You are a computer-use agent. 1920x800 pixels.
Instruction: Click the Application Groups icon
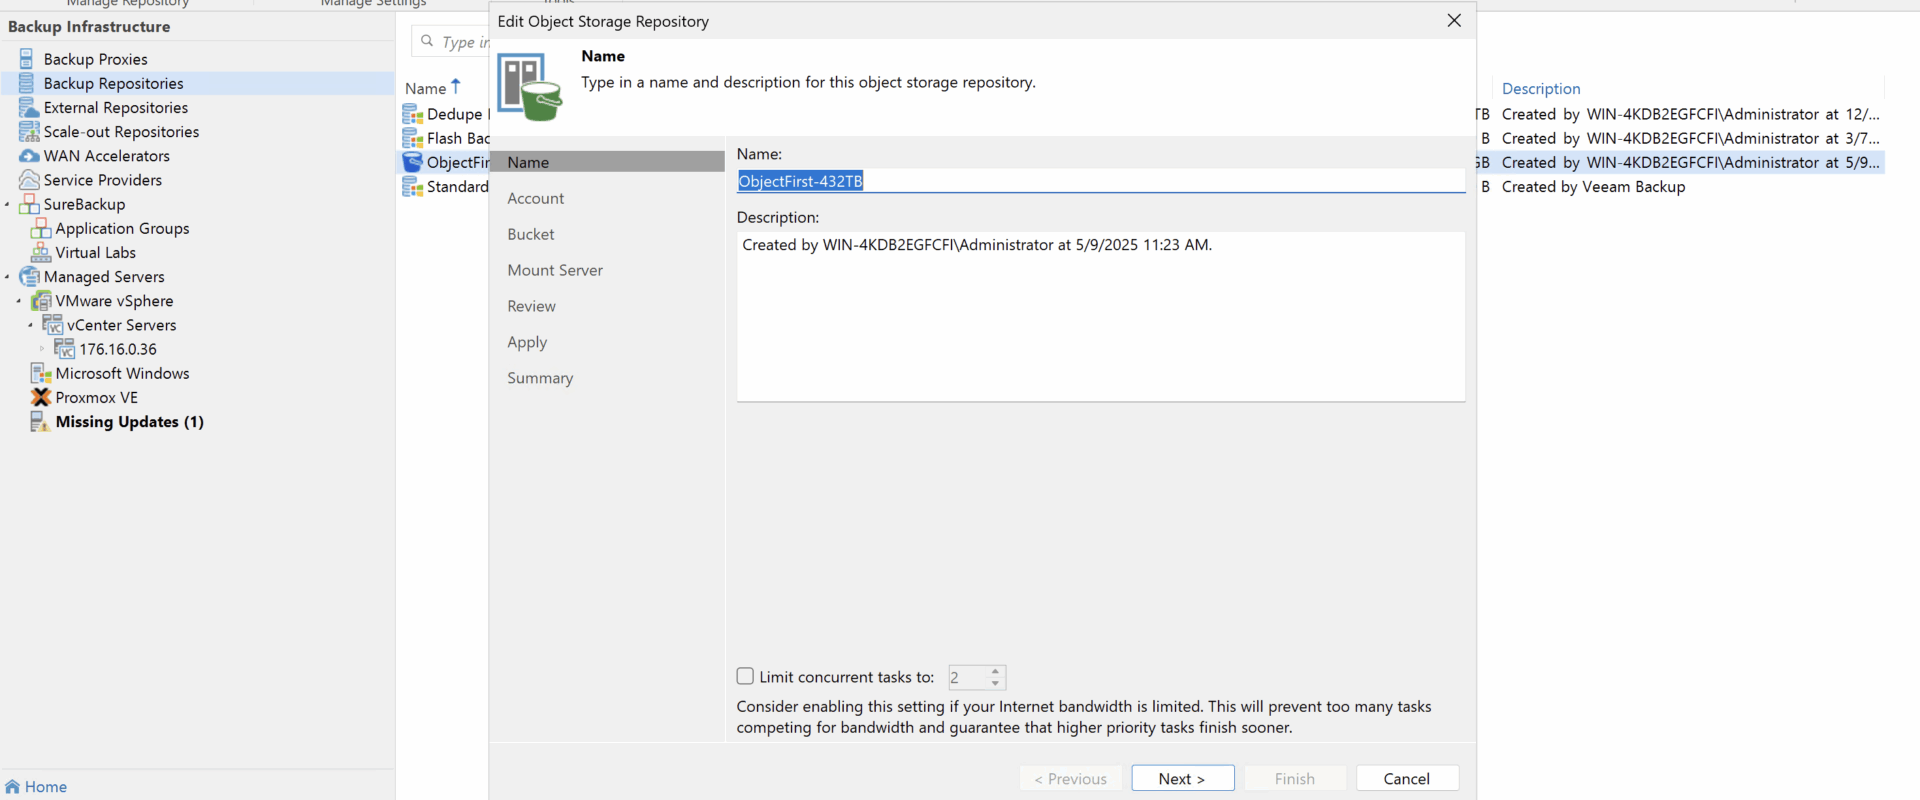[x=41, y=228]
